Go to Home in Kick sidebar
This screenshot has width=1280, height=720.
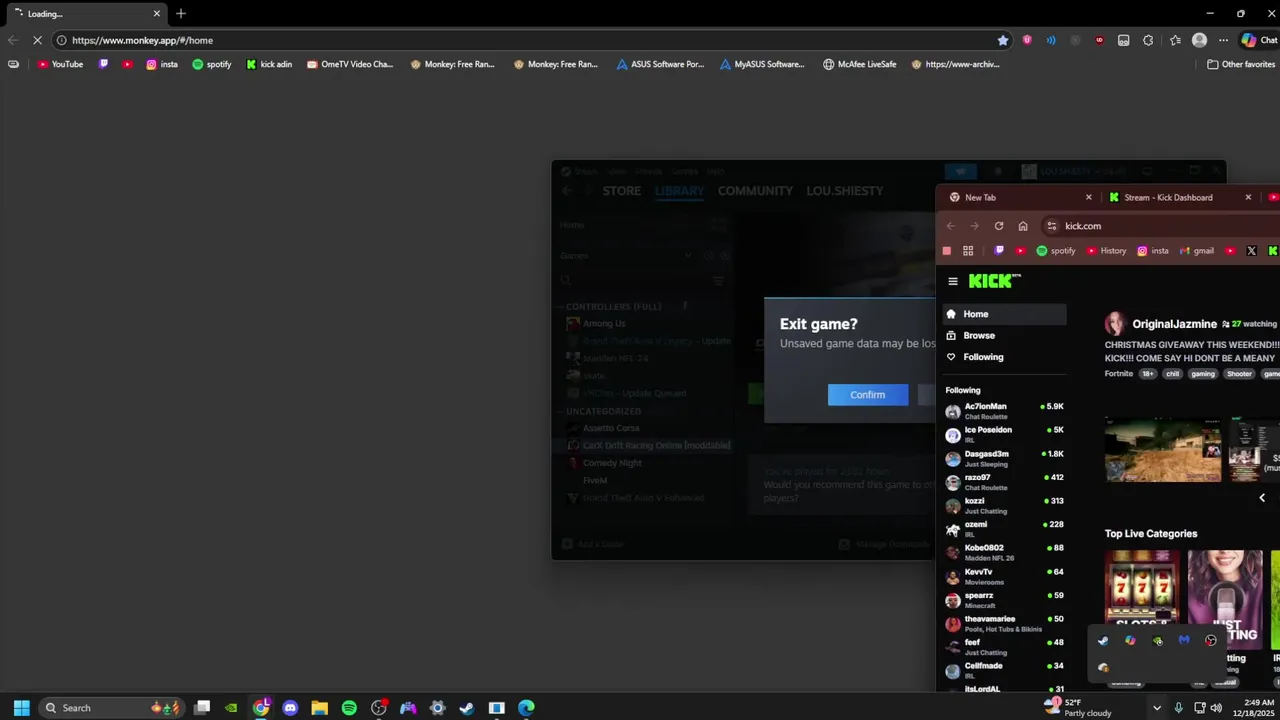click(x=1004, y=314)
